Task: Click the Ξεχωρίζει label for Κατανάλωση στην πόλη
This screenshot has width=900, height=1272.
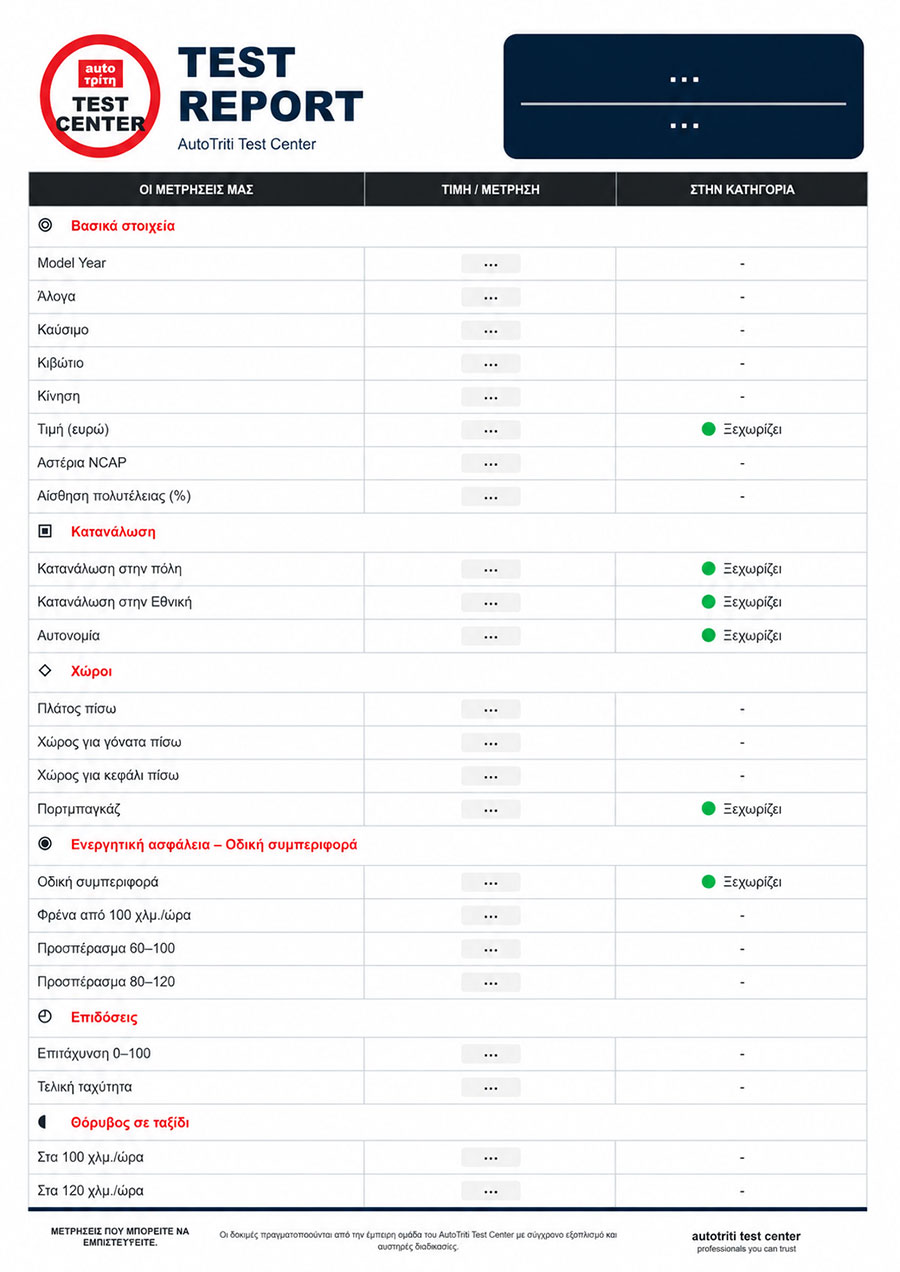Action: coord(752,569)
